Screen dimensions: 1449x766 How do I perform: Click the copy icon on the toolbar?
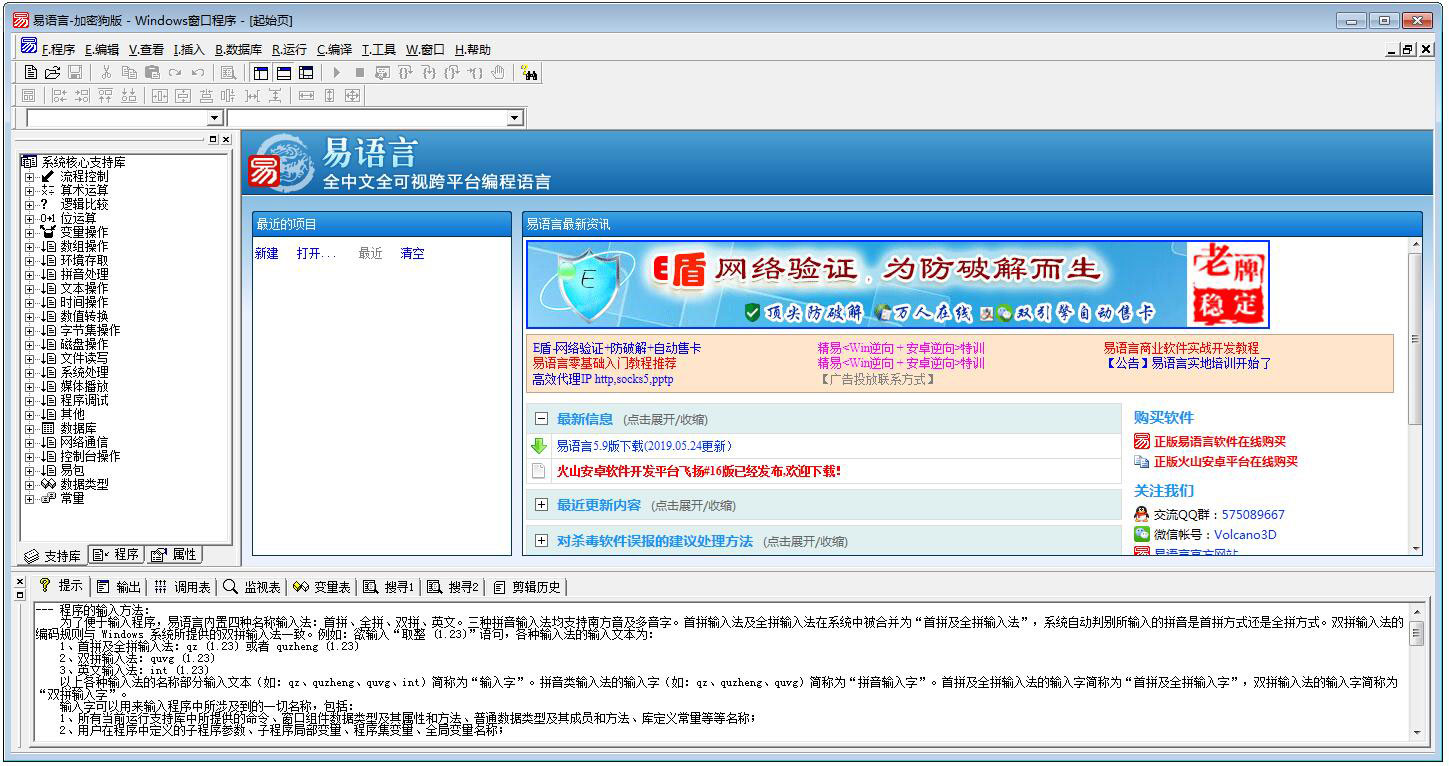coord(131,72)
